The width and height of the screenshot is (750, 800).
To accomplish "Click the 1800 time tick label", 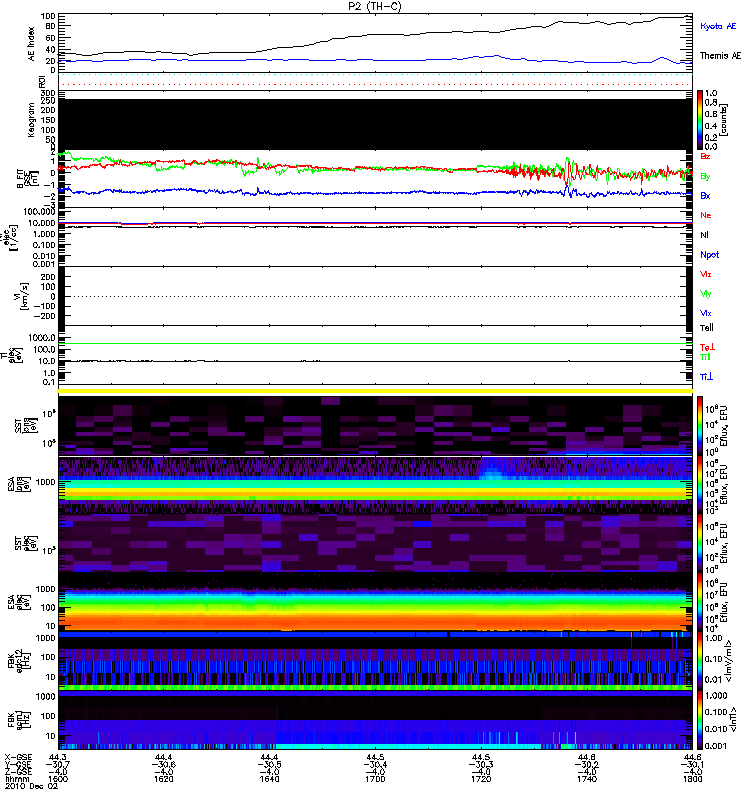I will click(692, 779).
